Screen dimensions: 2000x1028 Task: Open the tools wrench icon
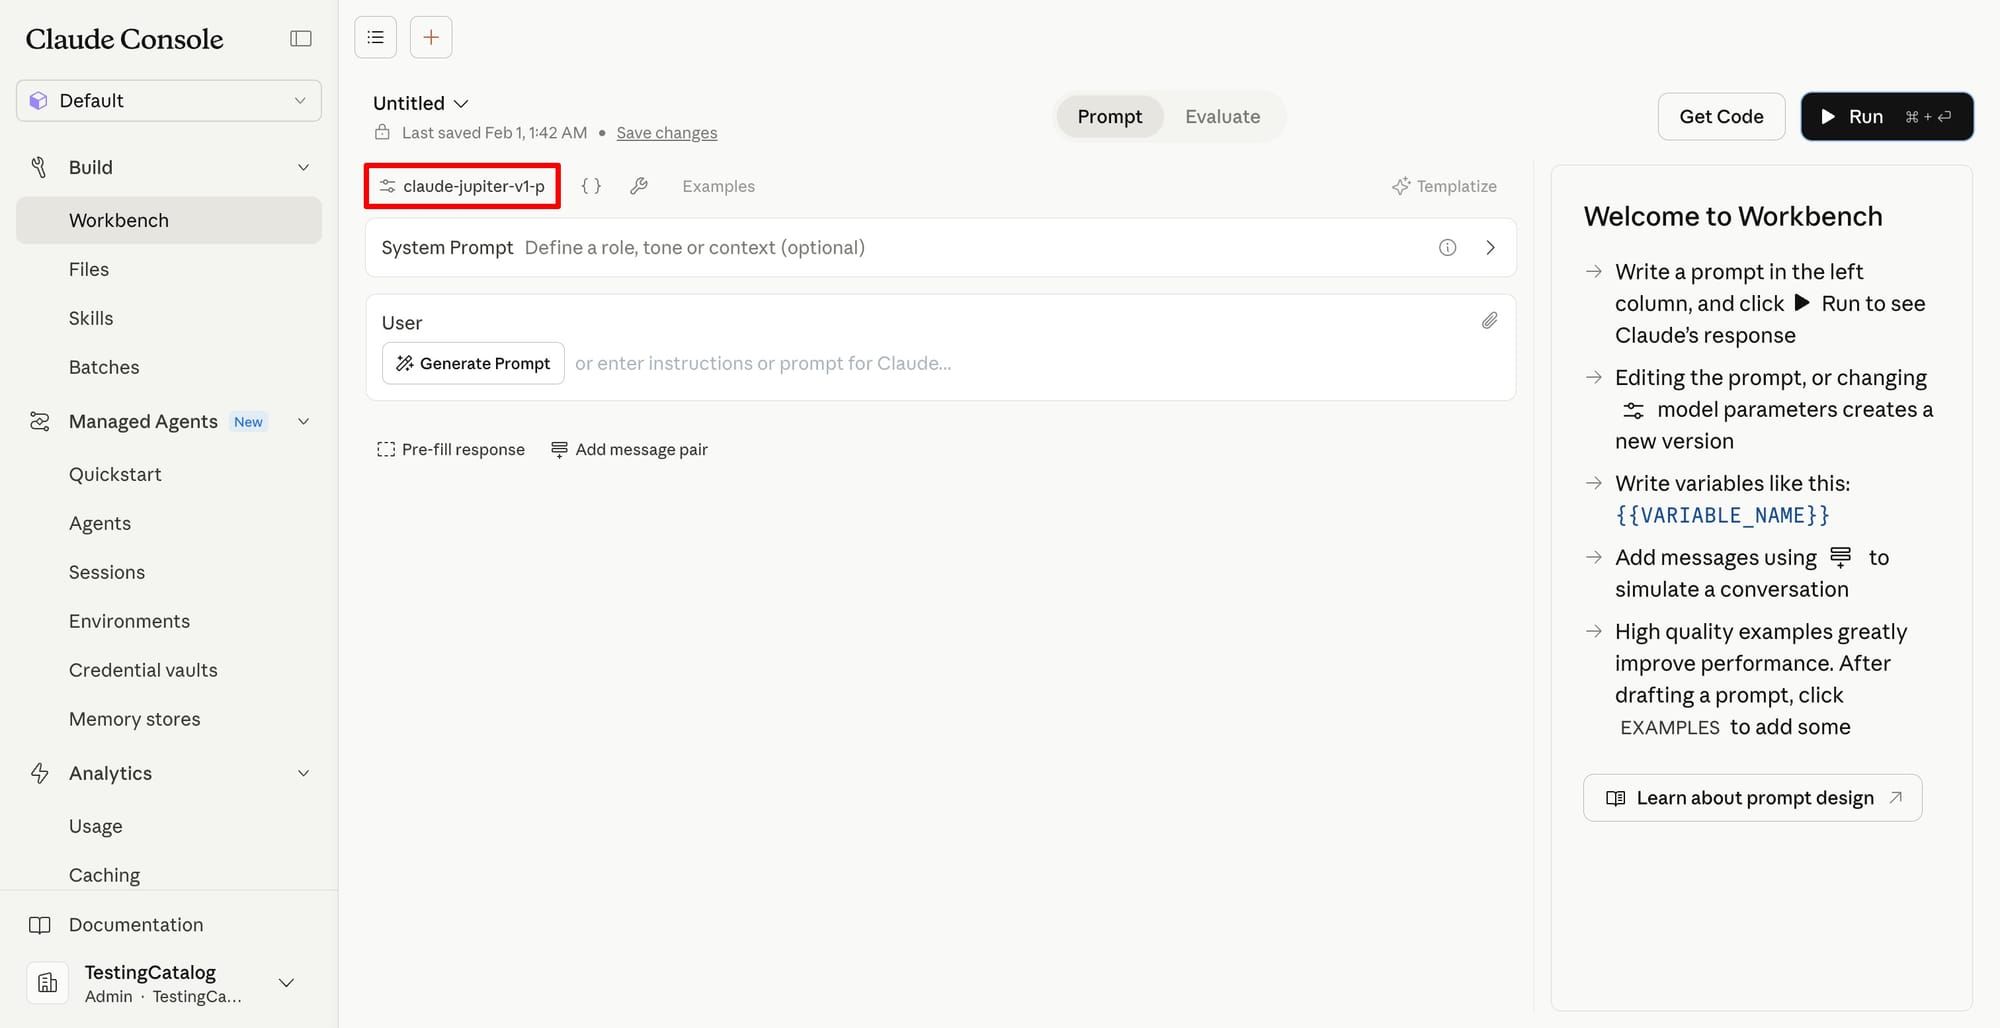(x=639, y=186)
